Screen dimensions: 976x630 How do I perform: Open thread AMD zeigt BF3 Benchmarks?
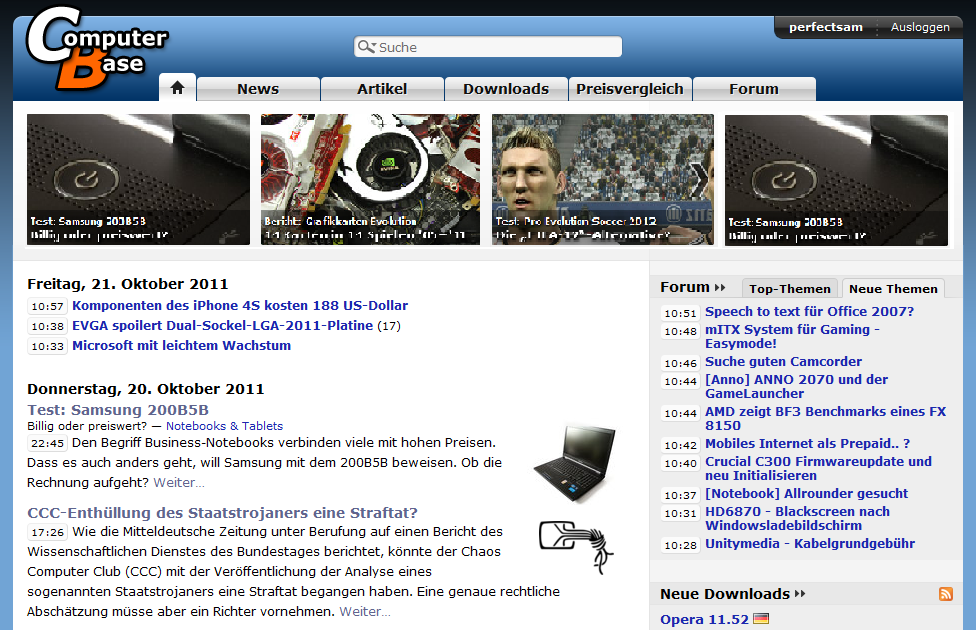point(825,418)
